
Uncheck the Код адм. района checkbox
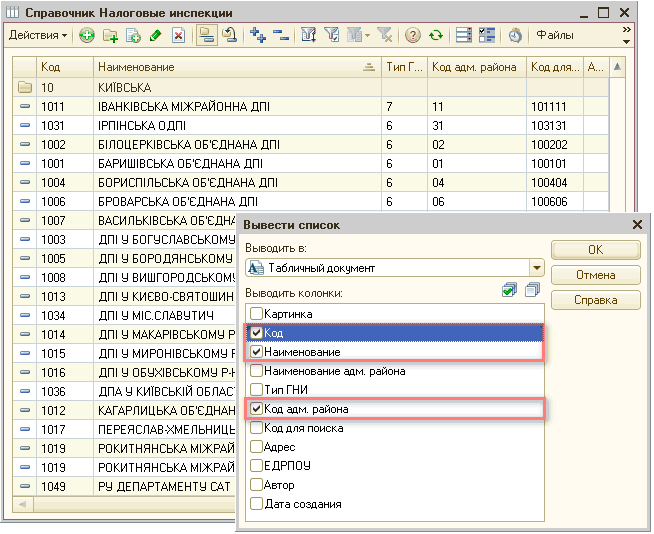(x=256, y=408)
